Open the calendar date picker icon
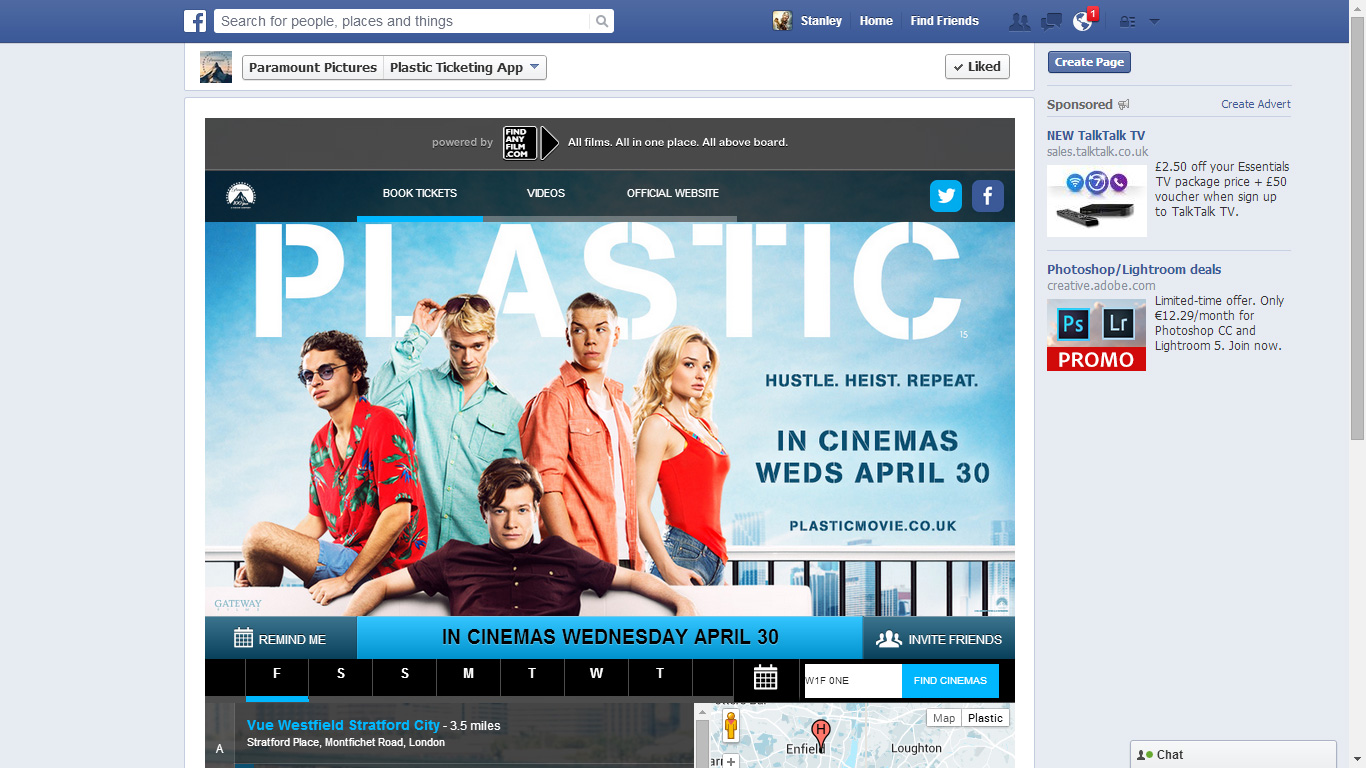This screenshot has width=1366, height=768. point(766,677)
